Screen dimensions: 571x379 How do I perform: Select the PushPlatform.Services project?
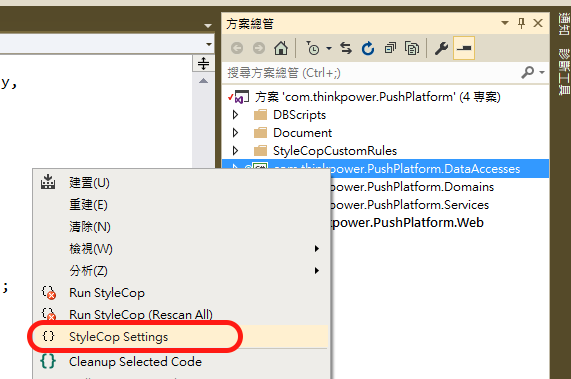409,205
